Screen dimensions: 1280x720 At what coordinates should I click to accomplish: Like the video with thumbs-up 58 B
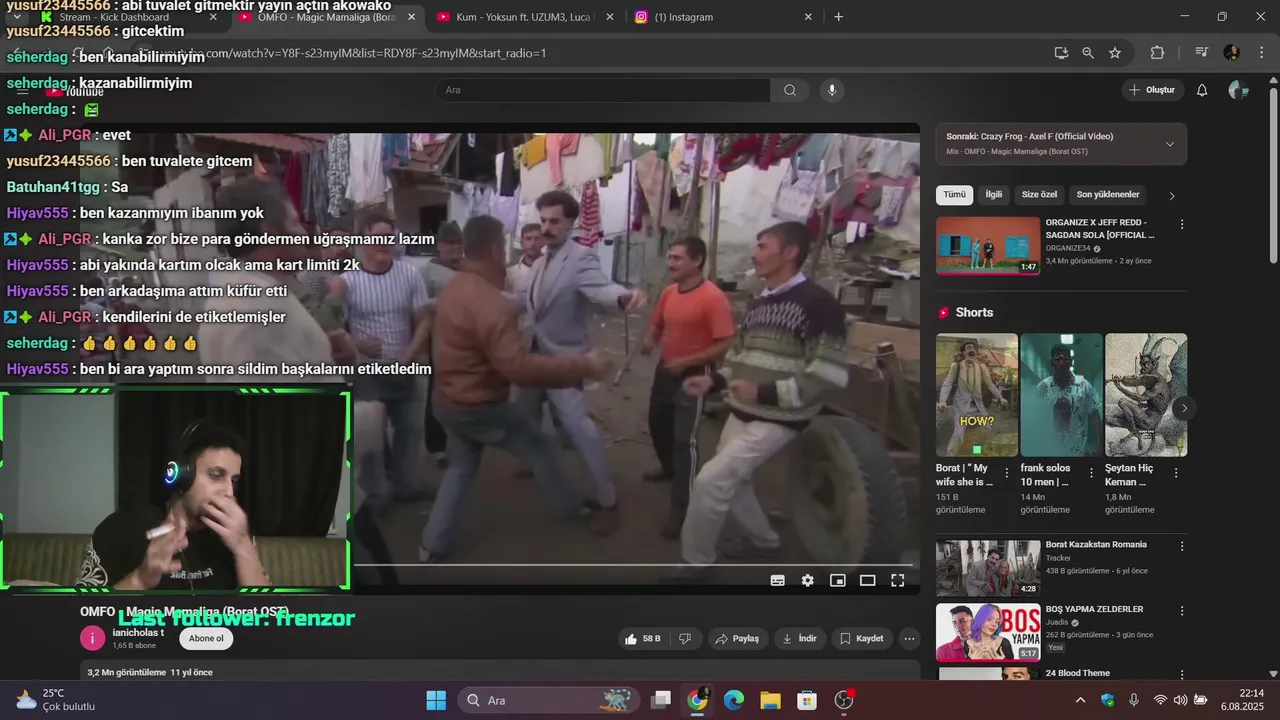point(642,638)
